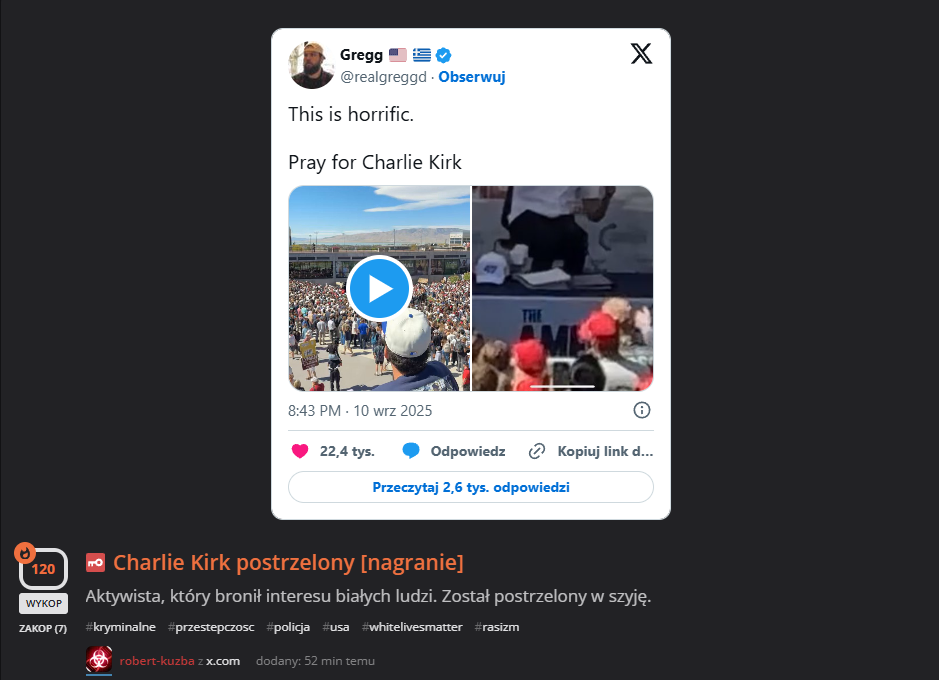The image size is (939, 680).
Task: Open "Przeczytaj 2,6 tys. odpowiedzi" button
Action: pyautogui.click(x=470, y=487)
